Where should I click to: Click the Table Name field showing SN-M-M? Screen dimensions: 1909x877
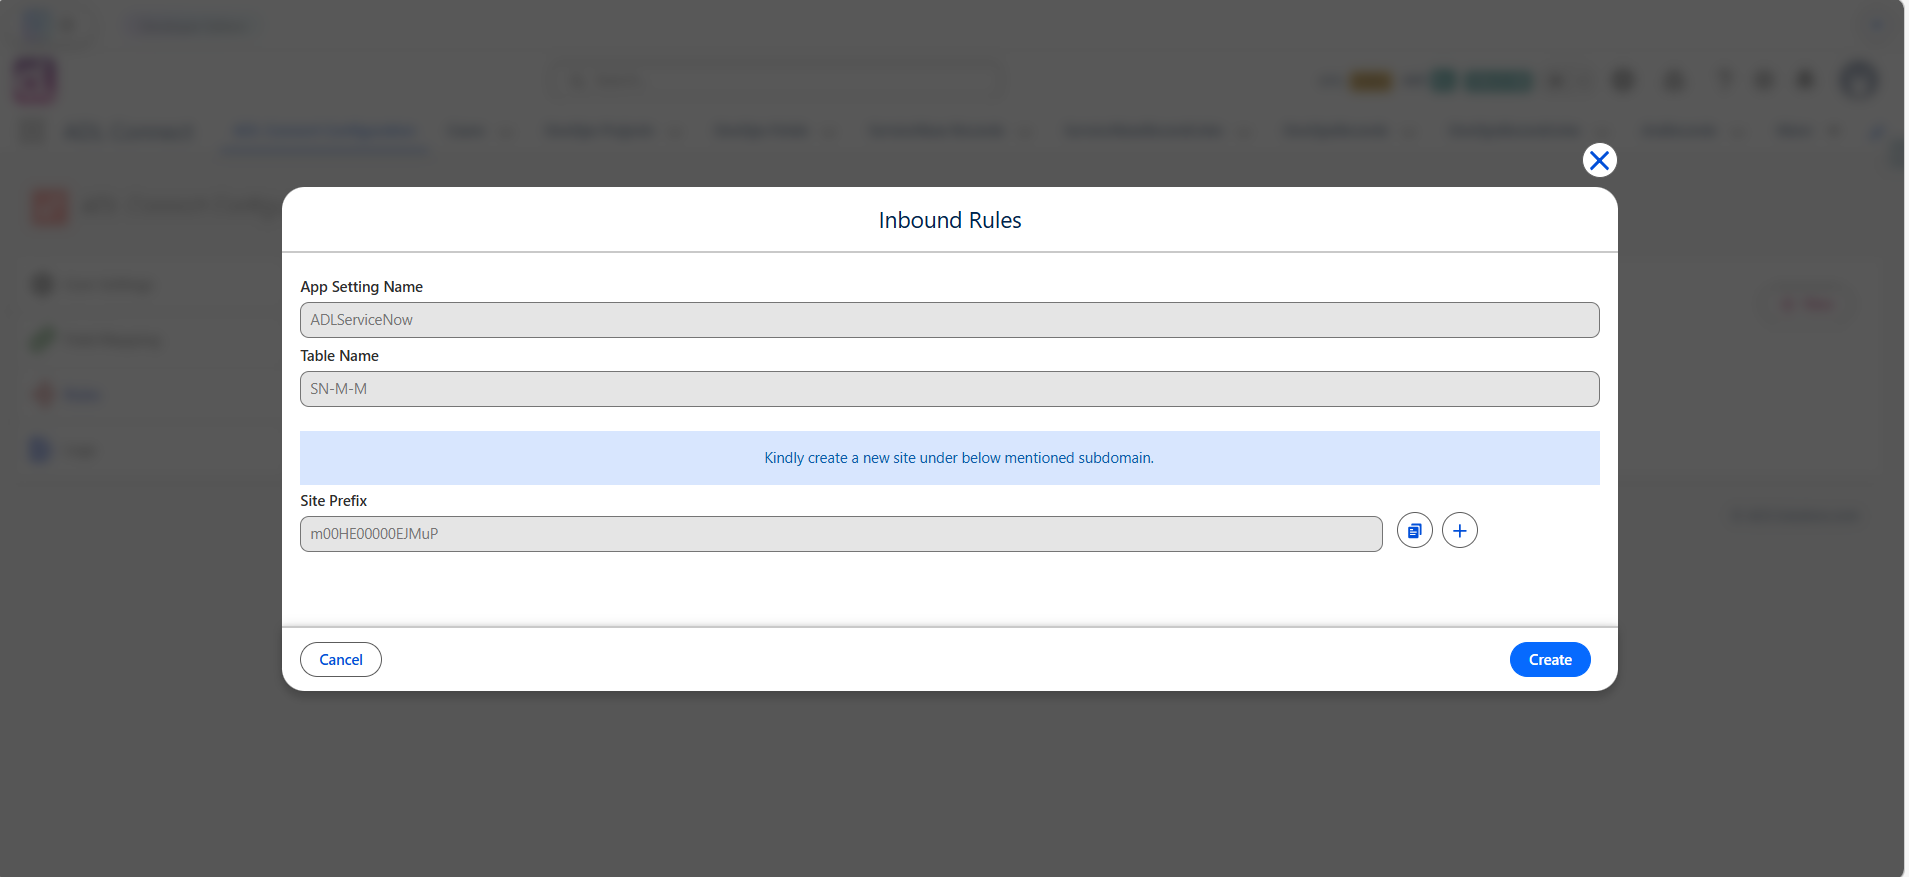949,389
